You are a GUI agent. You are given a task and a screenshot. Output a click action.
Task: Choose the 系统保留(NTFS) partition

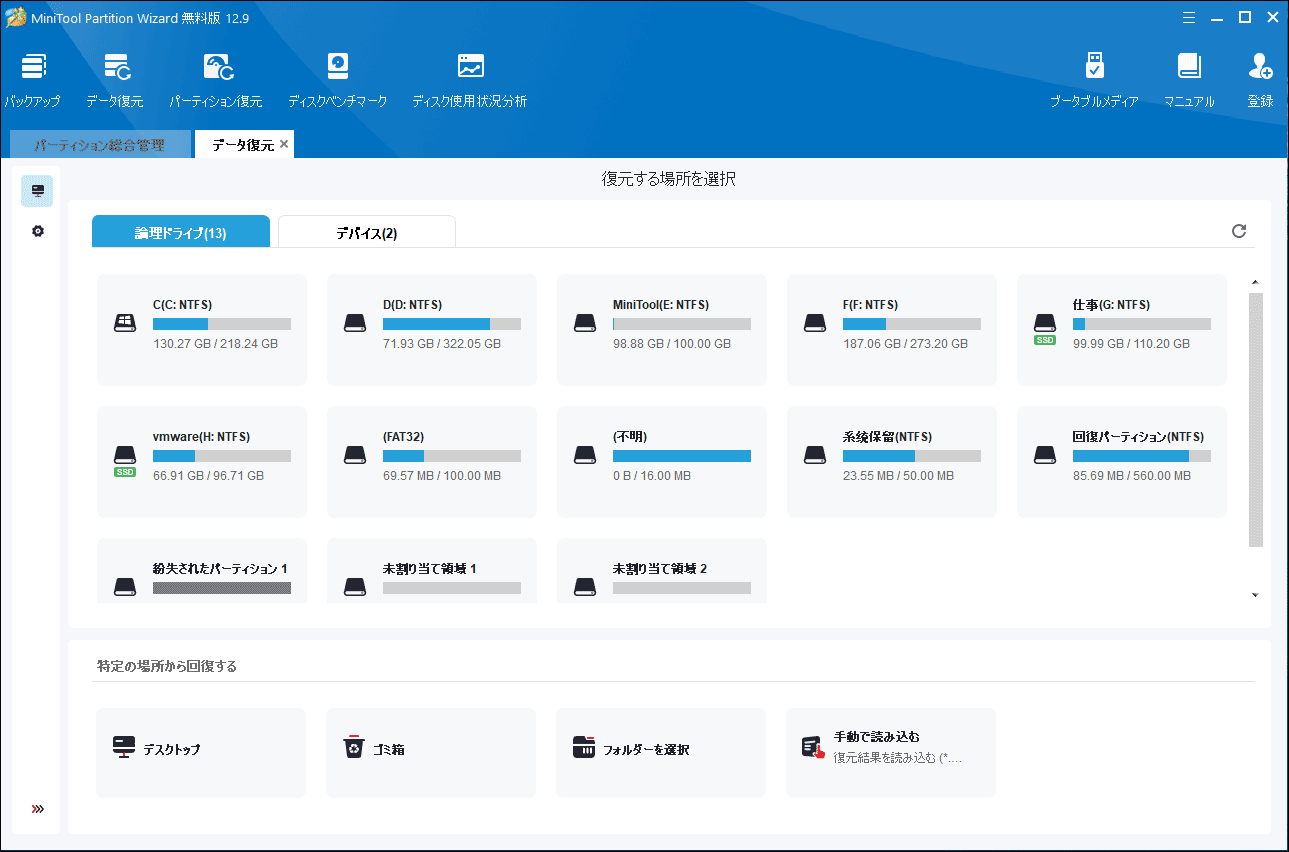tap(892, 462)
